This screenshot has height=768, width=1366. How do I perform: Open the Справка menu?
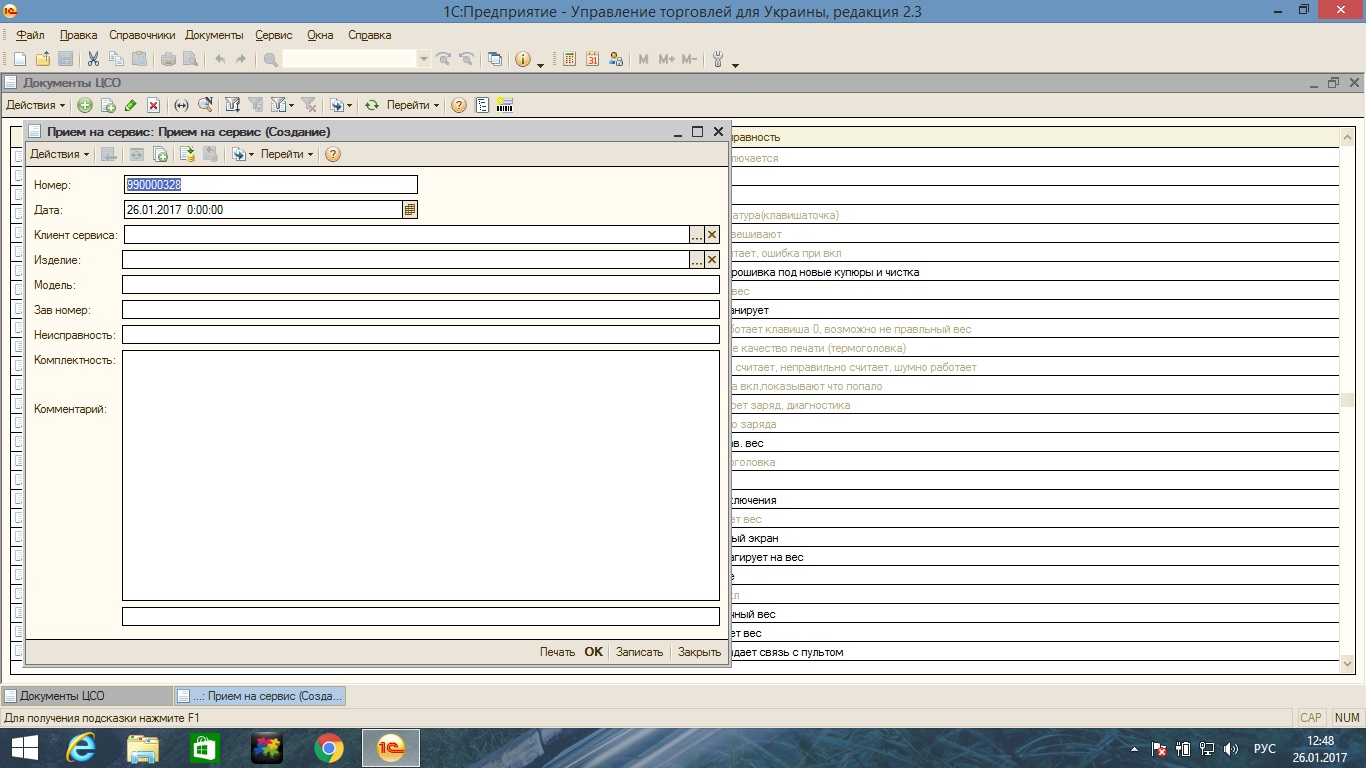370,35
